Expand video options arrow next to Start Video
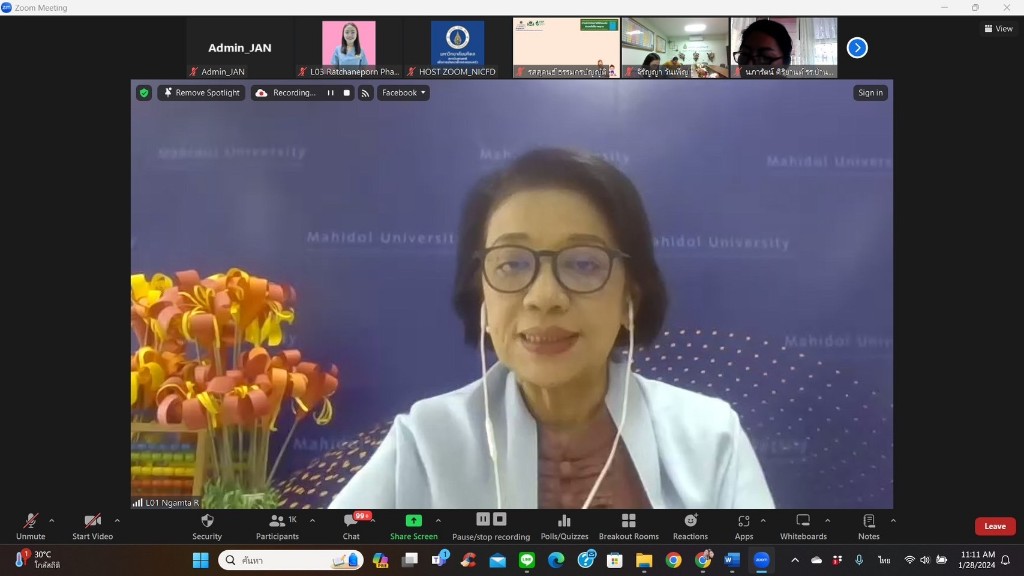Screen dimensions: 1024x576 pyautogui.click(x=117, y=520)
